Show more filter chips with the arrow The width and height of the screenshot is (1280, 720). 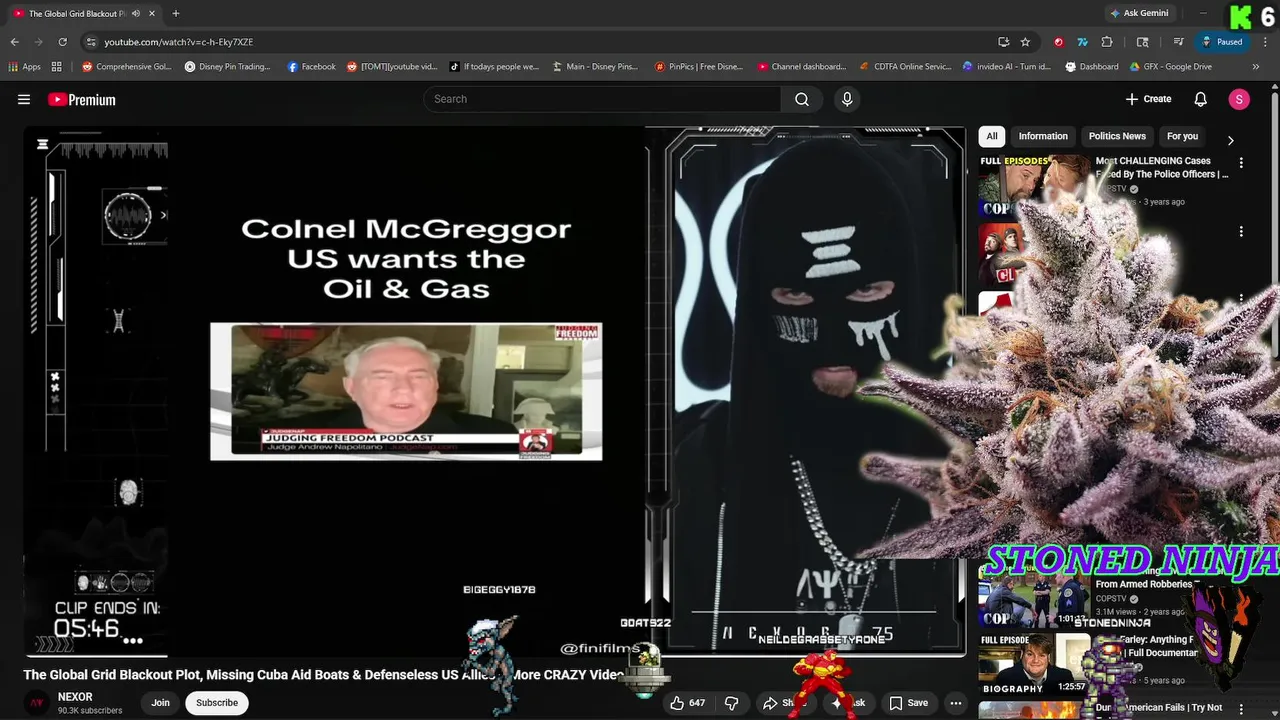1230,140
